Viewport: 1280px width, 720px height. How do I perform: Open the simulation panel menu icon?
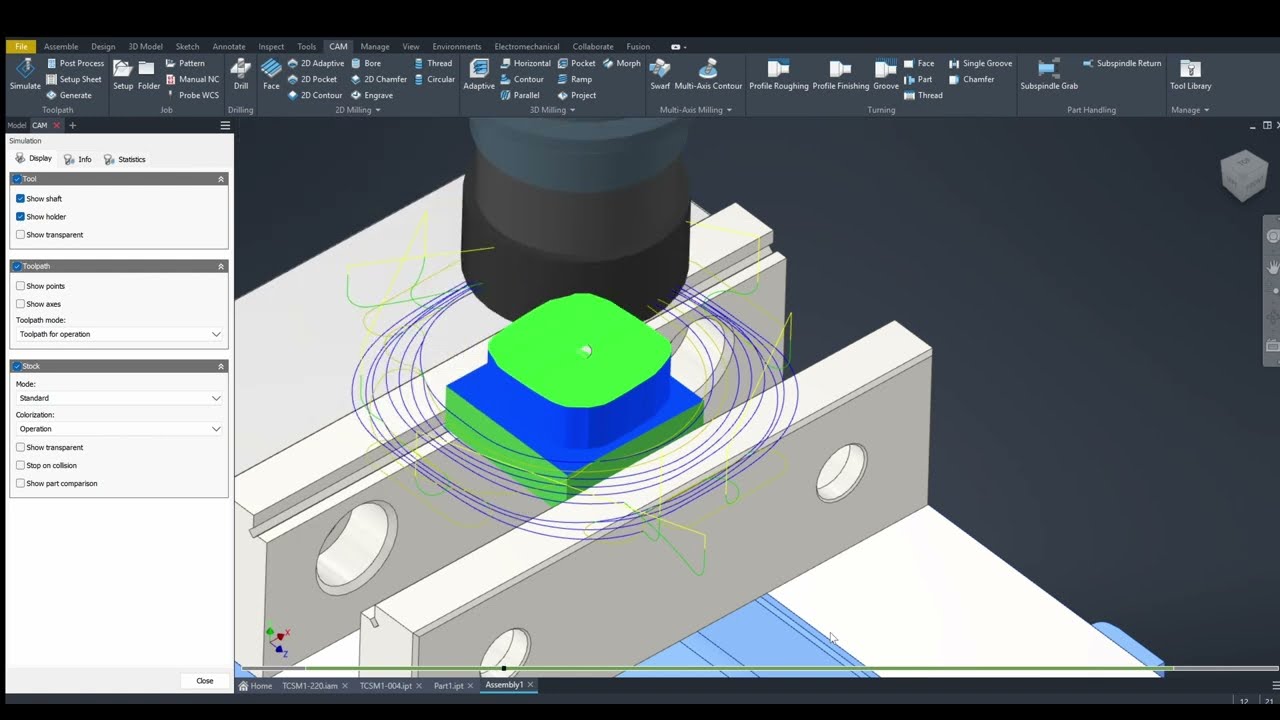point(225,125)
